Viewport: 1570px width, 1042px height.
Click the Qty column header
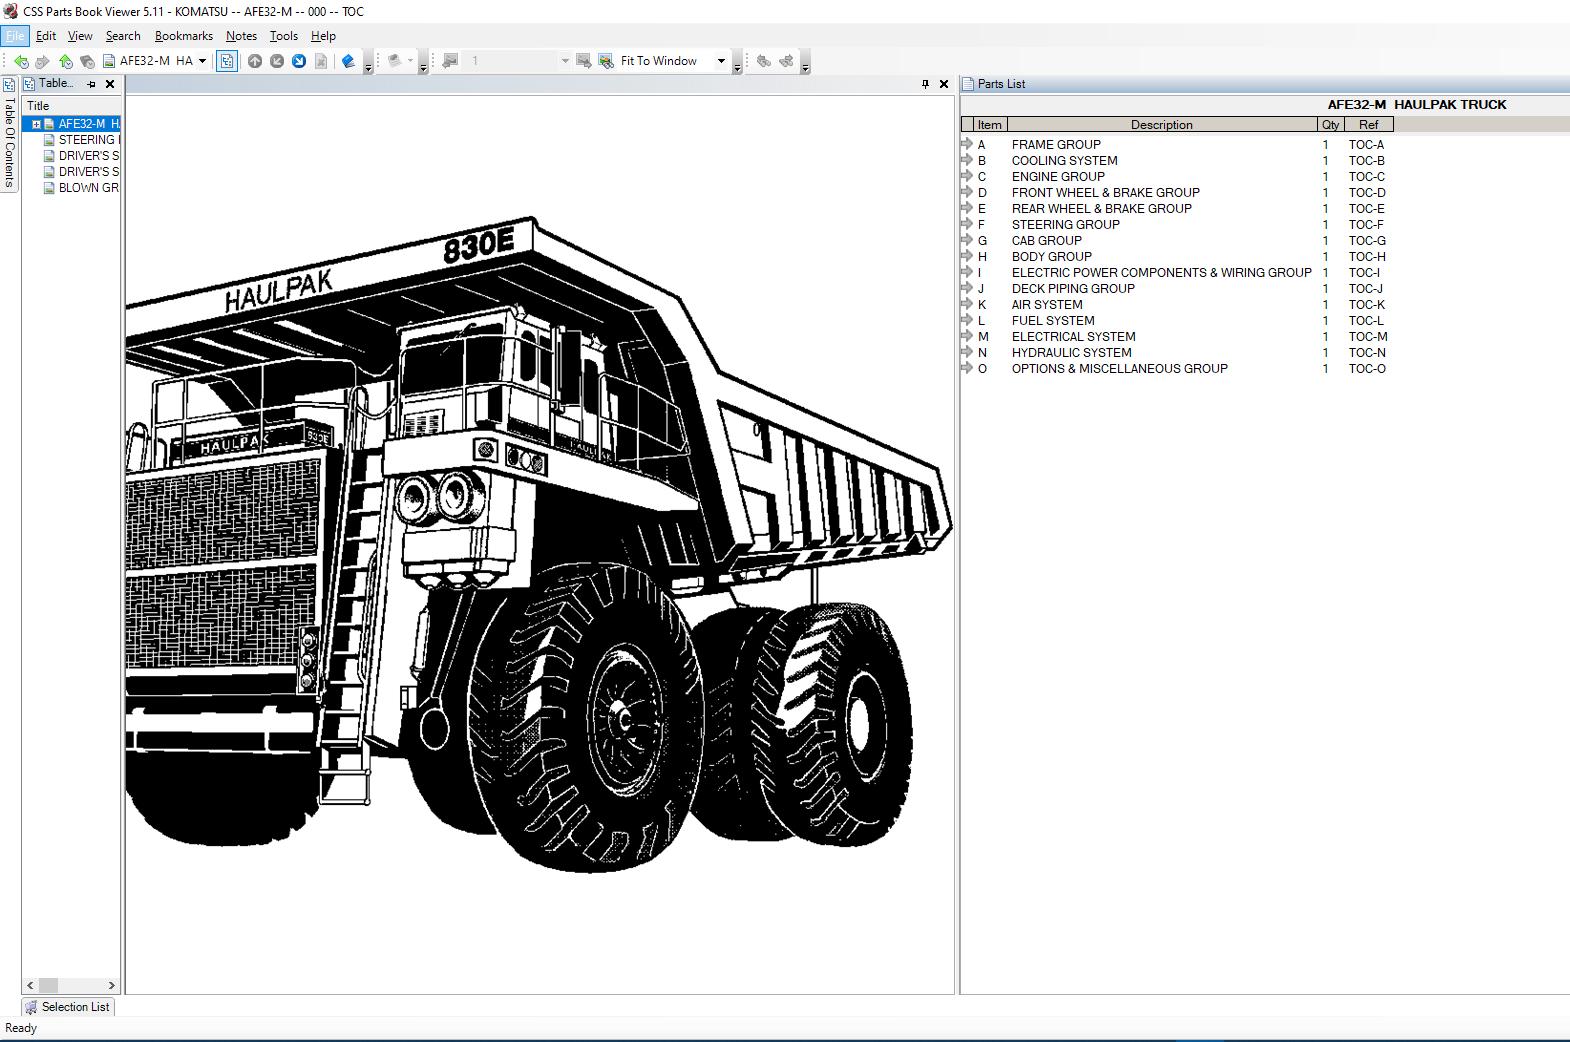(1331, 125)
